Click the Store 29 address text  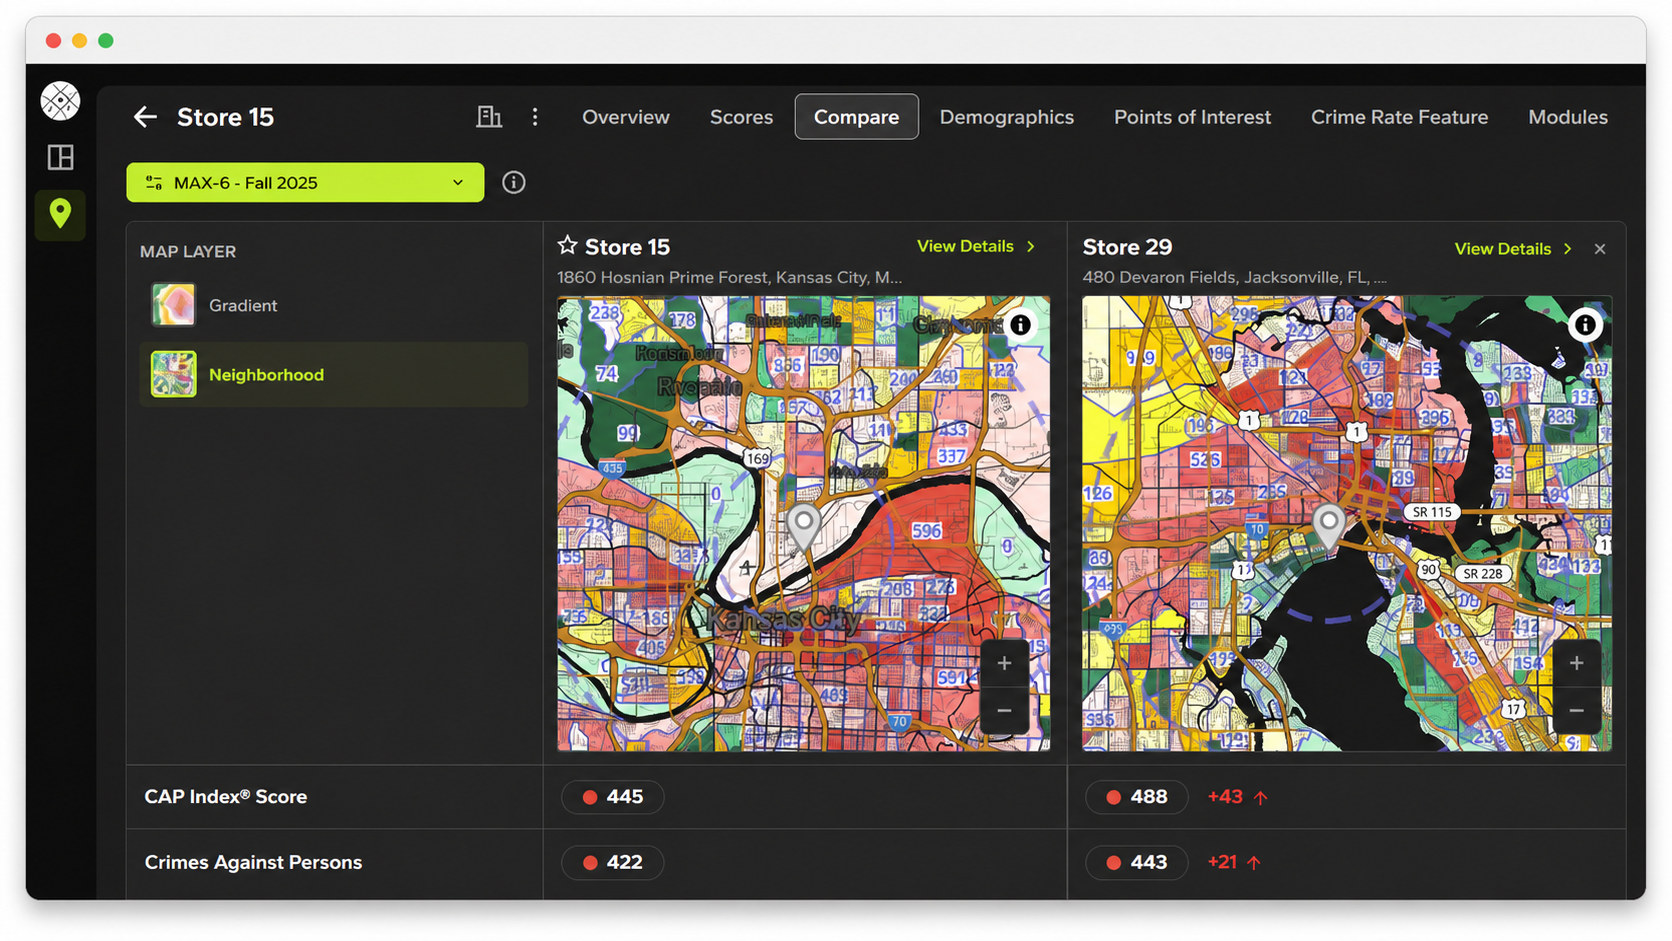coord(1234,277)
